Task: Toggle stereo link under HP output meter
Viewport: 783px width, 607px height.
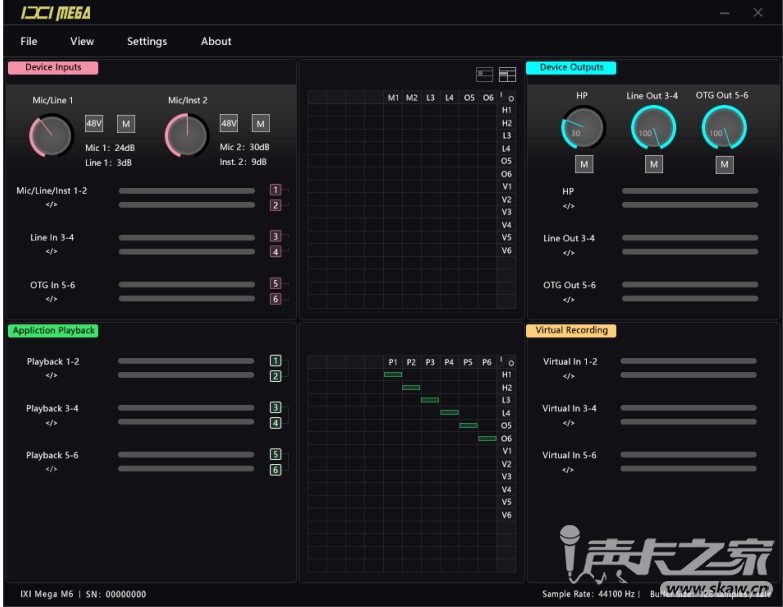Action: click(x=569, y=206)
